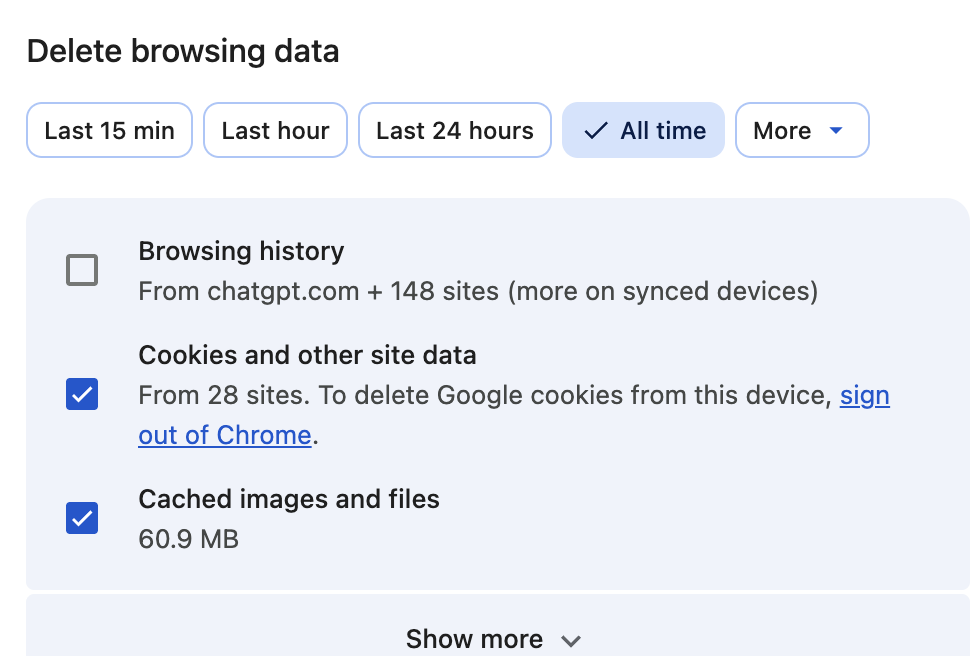Click the empty Browsing history checkbox square
Viewport: 970px width, 656px height.
click(x=81, y=270)
